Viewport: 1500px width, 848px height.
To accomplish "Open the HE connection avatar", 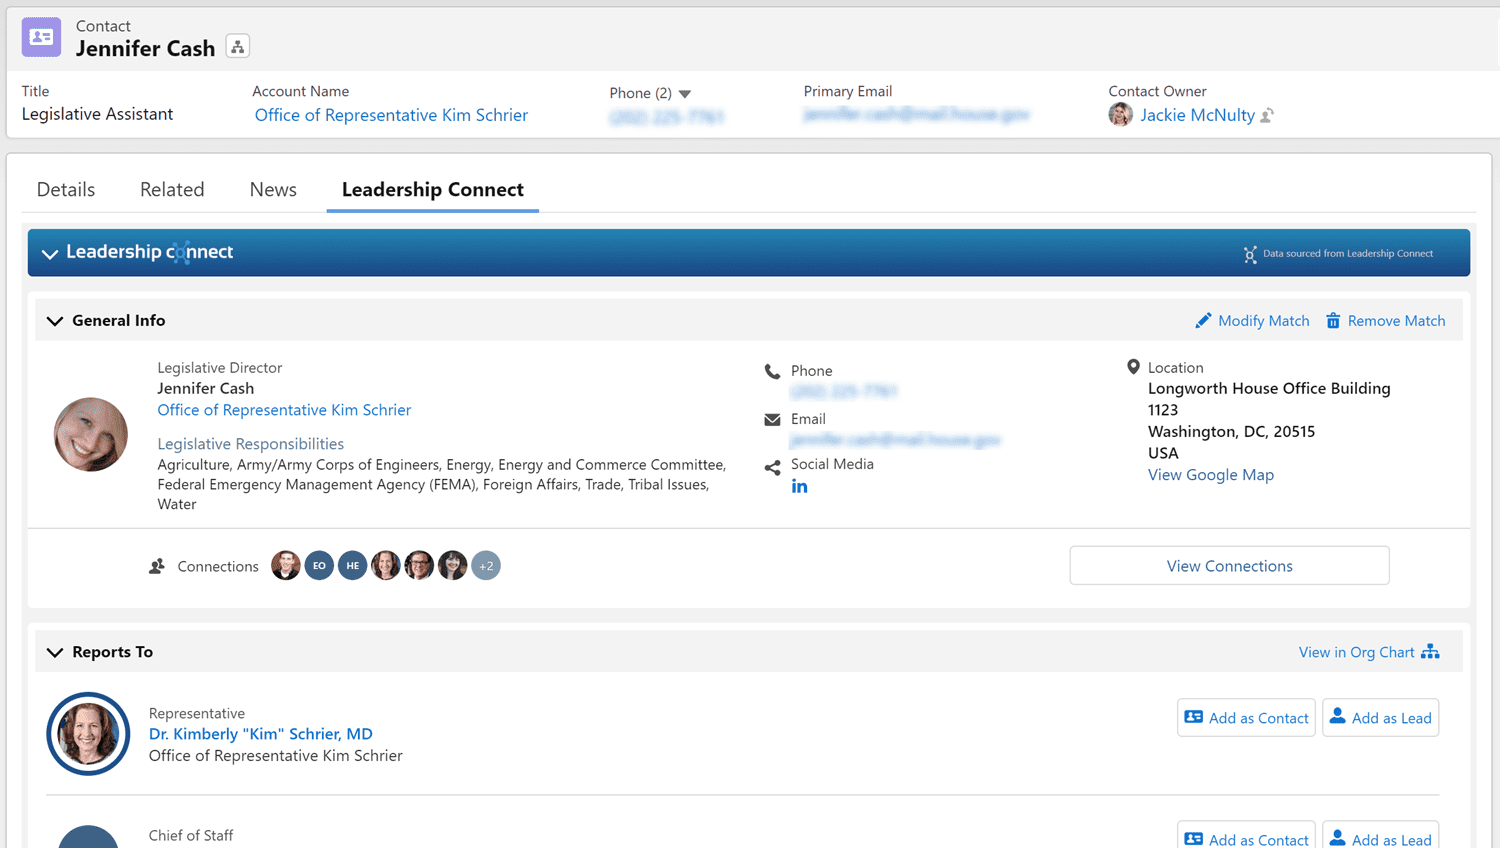I will click(353, 566).
